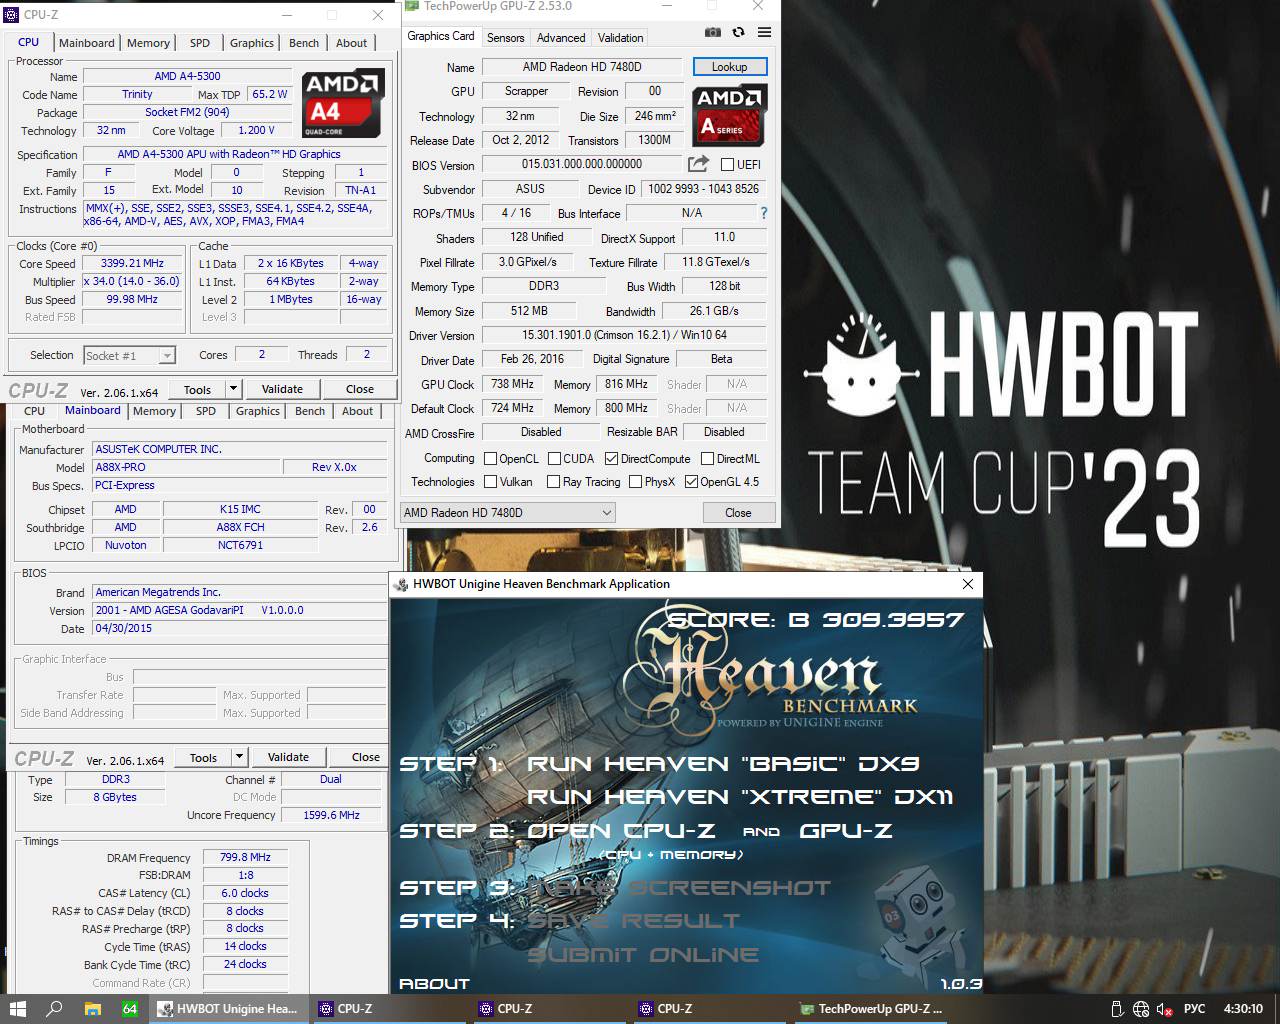Open the Windows Start menu
The width and height of the screenshot is (1280, 1024).
(x=17, y=1009)
